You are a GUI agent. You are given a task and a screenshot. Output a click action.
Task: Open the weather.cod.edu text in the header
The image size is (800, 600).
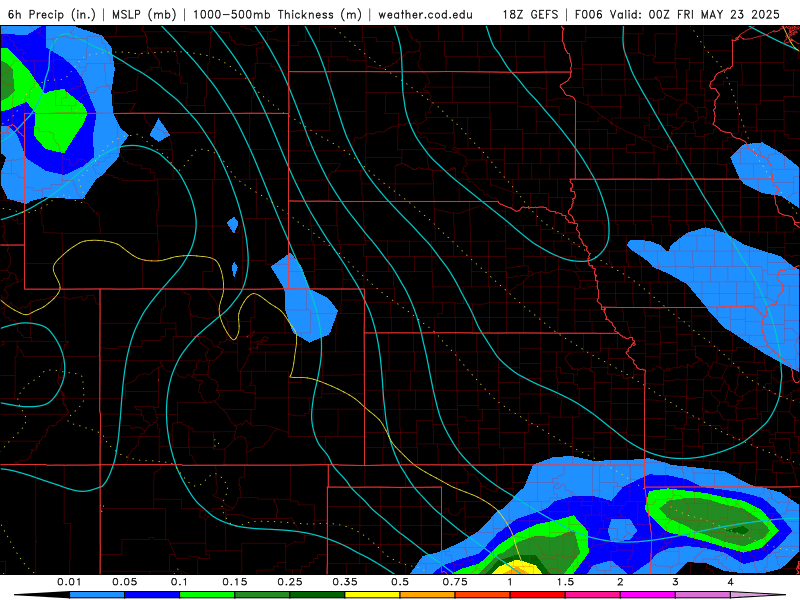pyautogui.click(x=425, y=15)
